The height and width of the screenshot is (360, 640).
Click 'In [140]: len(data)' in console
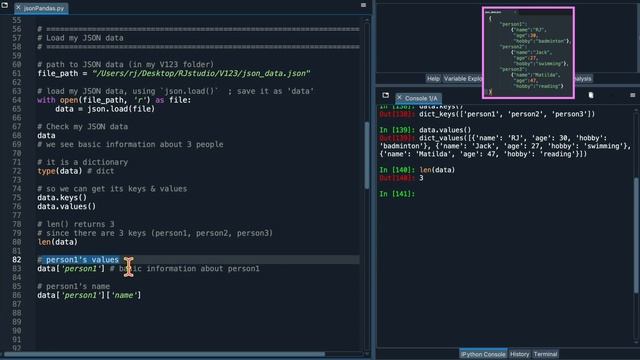[x=417, y=170]
